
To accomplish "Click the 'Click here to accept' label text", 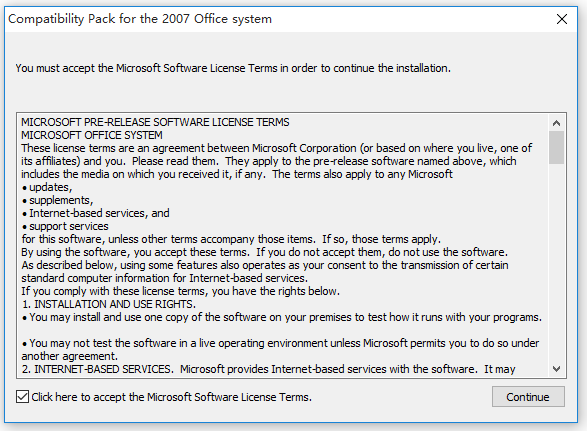I will tap(171, 397).
